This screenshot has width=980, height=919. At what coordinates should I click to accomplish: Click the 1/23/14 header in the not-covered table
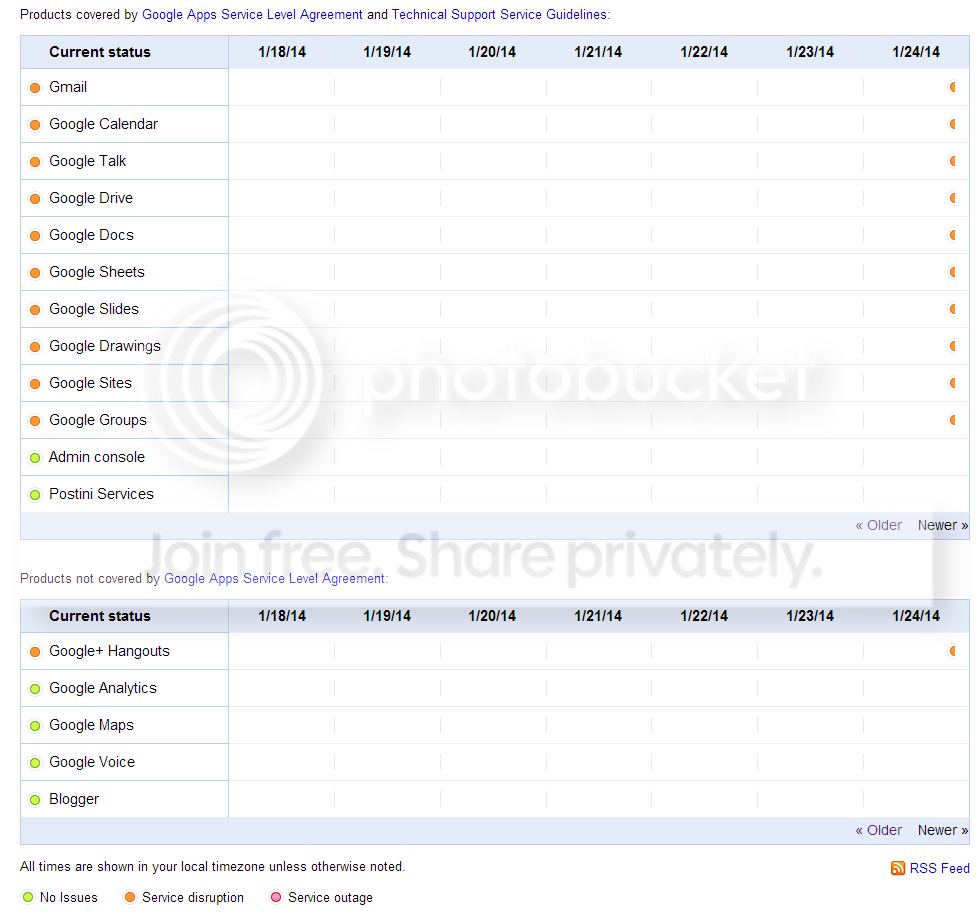pos(810,616)
